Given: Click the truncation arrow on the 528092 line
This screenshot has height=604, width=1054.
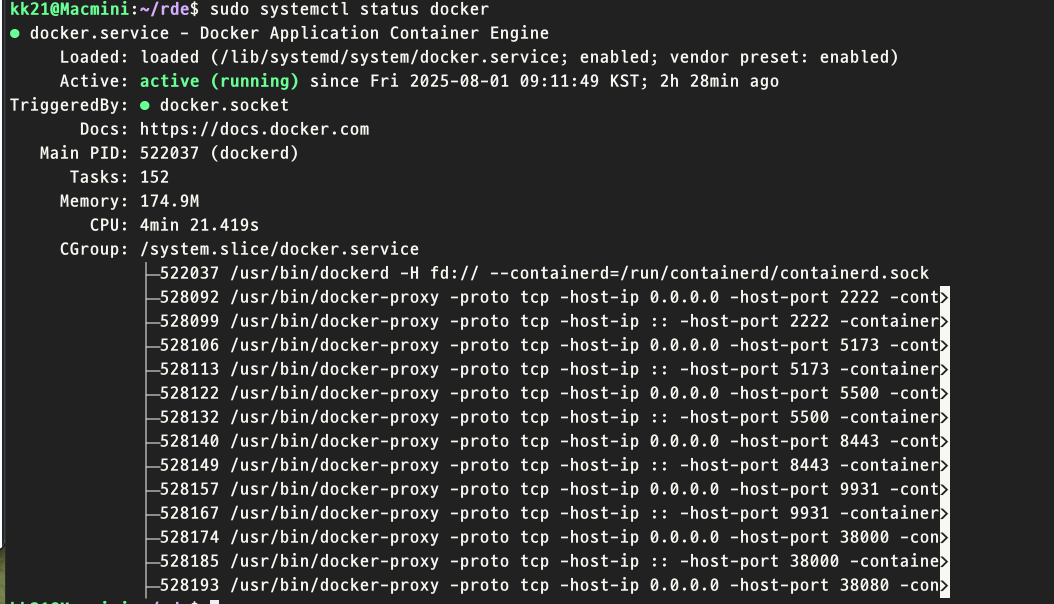Looking at the screenshot, I should point(944,297).
